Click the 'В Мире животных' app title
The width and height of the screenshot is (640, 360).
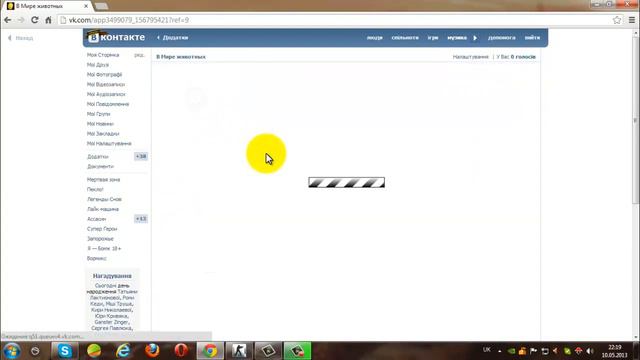coord(181,57)
